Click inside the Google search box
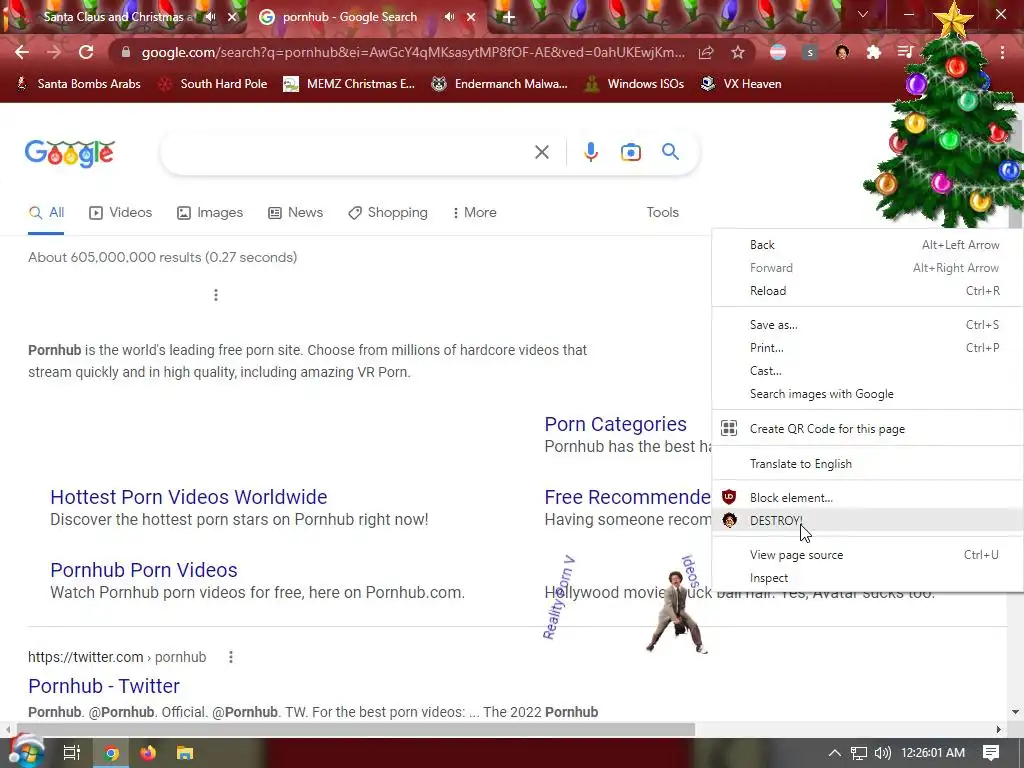Viewport: 1024px width, 768px height. coord(346,152)
